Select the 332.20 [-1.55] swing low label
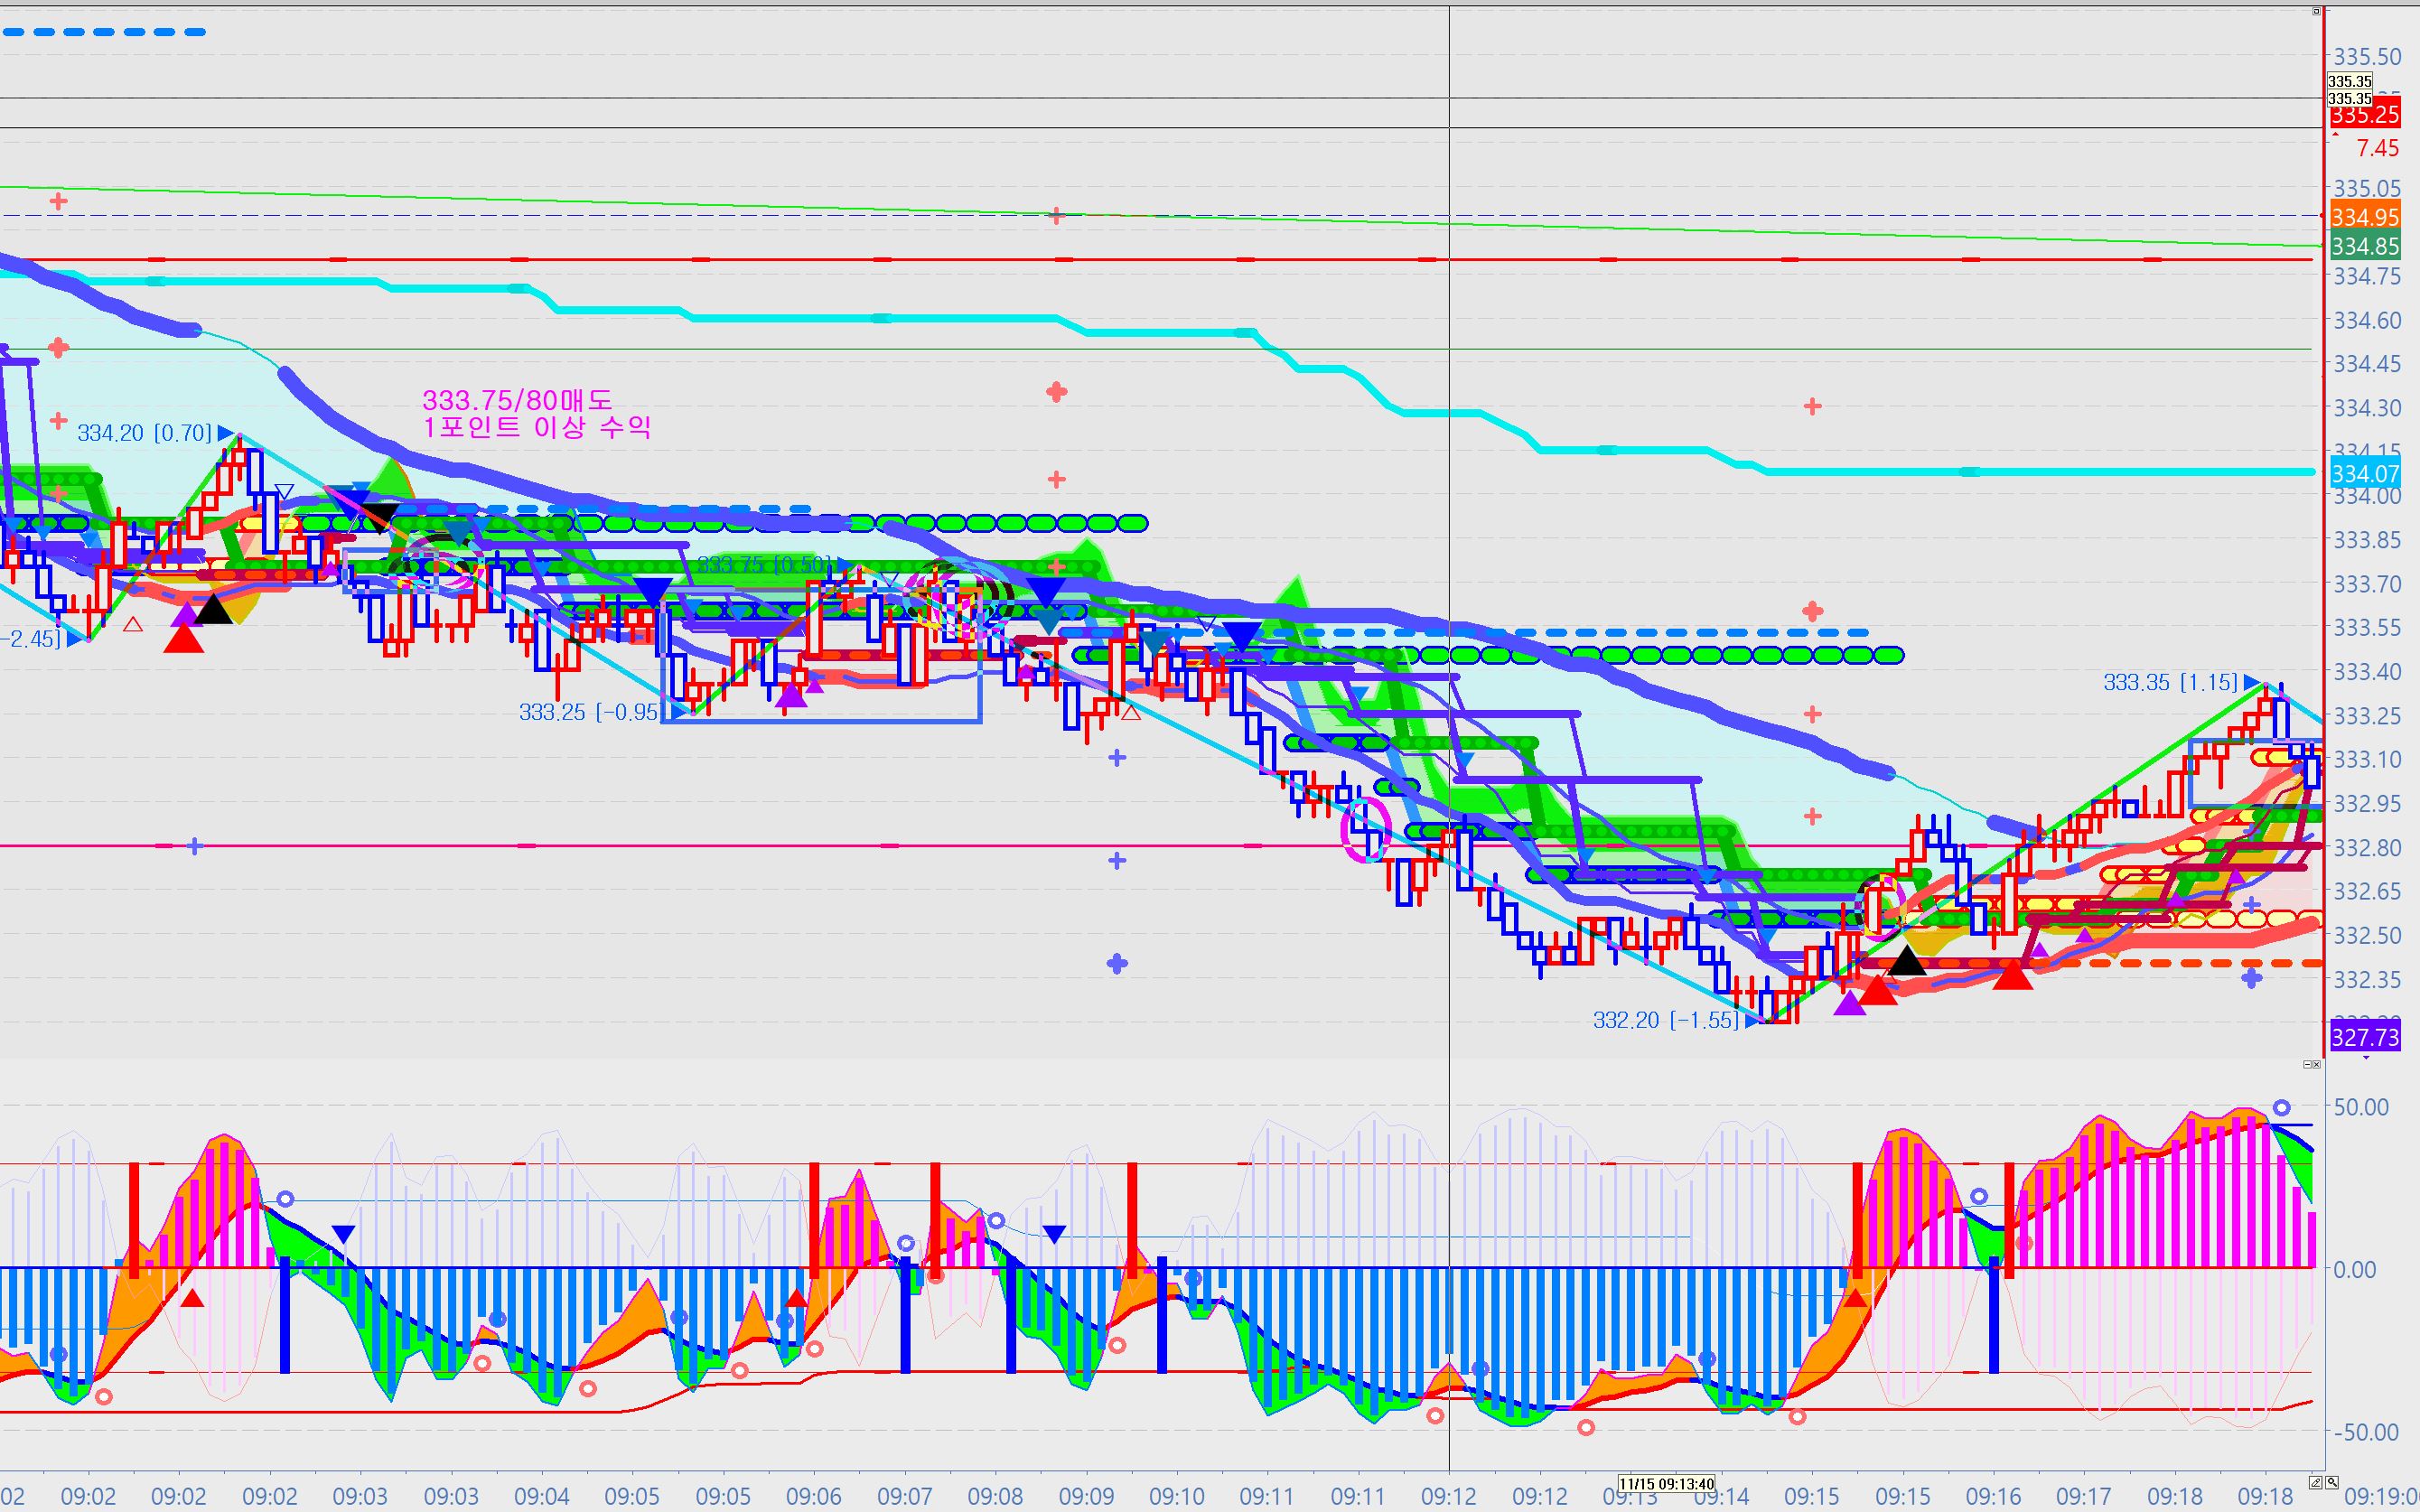 pos(1665,1020)
